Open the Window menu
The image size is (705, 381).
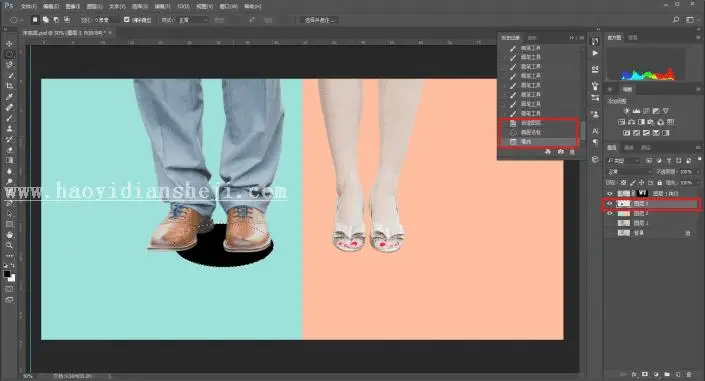pyautogui.click(x=228, y=6)
